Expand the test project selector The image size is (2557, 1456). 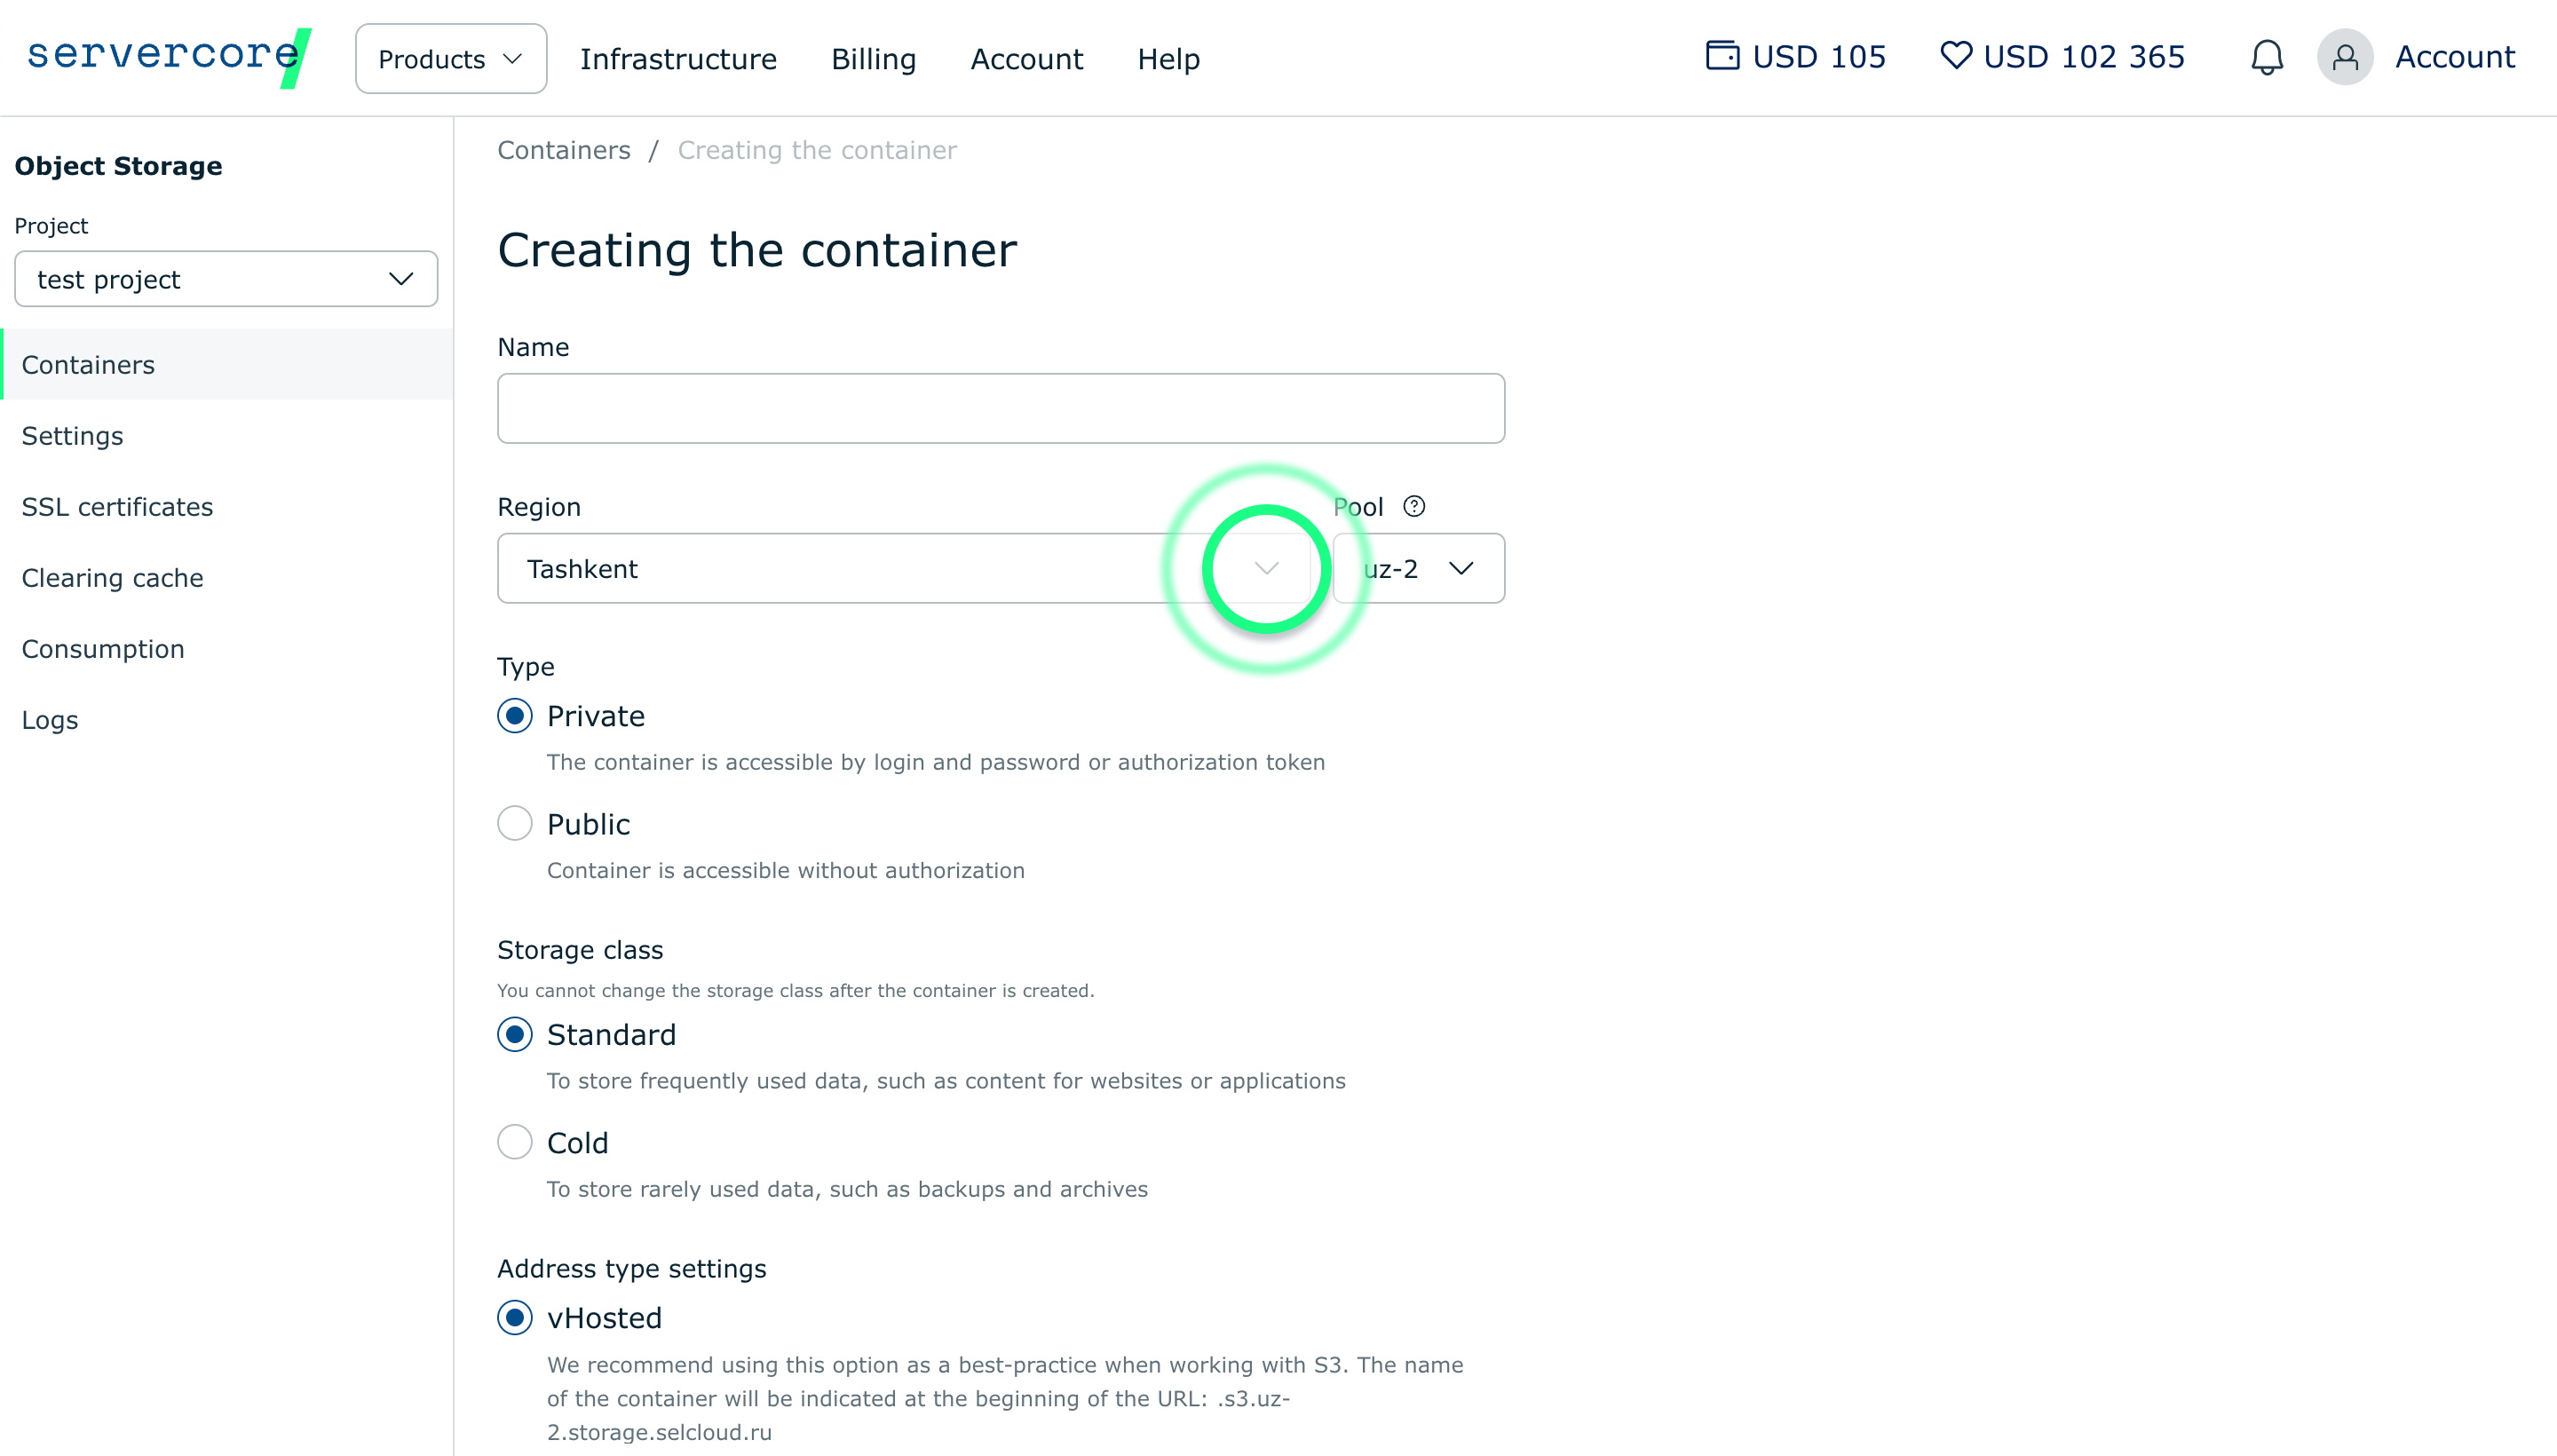pos(226,279)
